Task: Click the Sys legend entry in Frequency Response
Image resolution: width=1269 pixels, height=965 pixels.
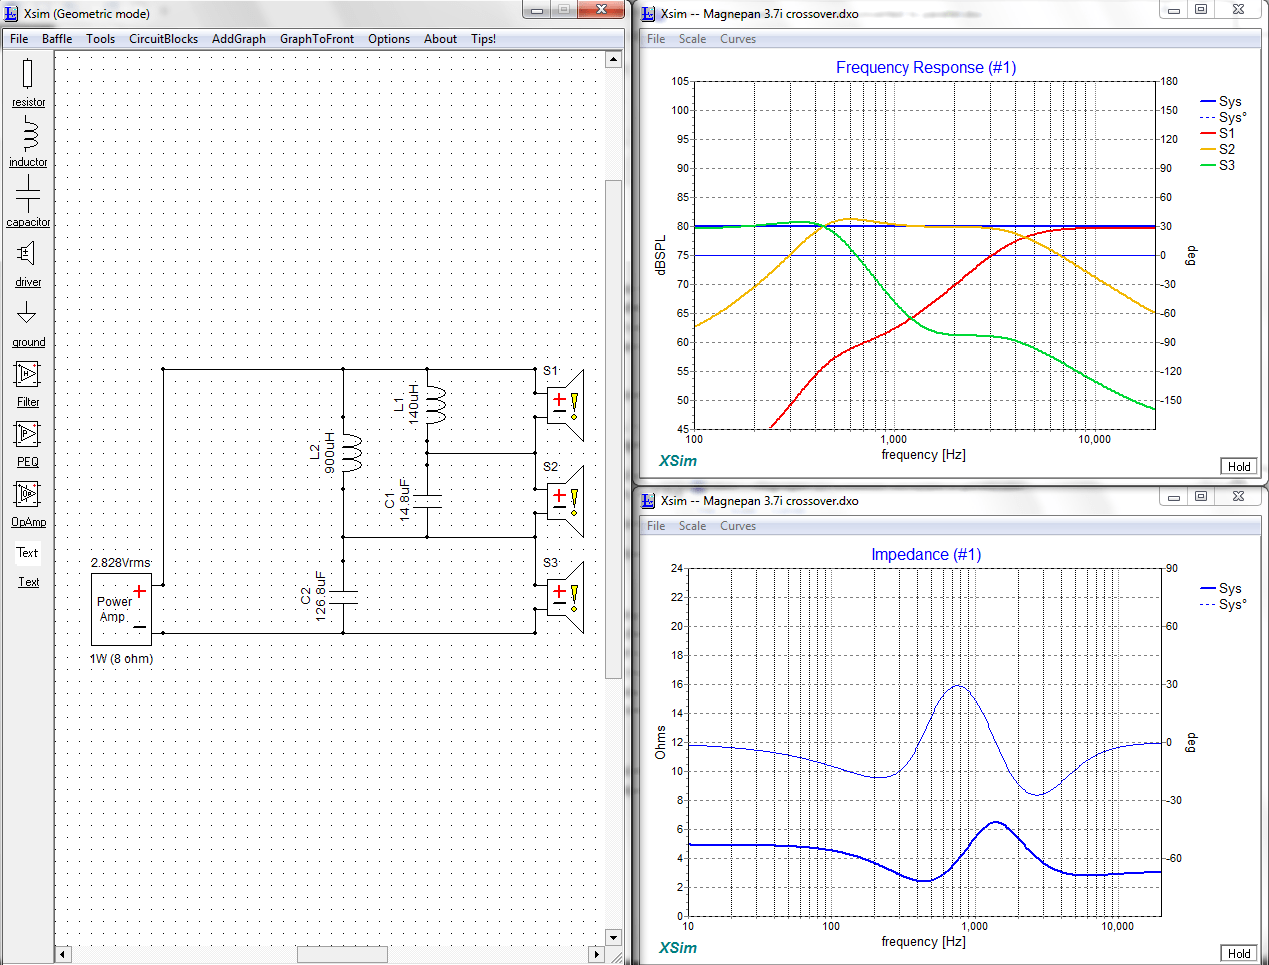Action: pos(1221,101)
